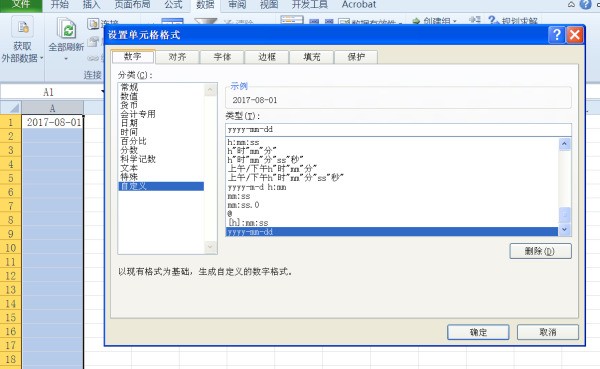Minimize the ribbon caret icon
This screenshot has height=369, width=600.
(x=571, y=5)
